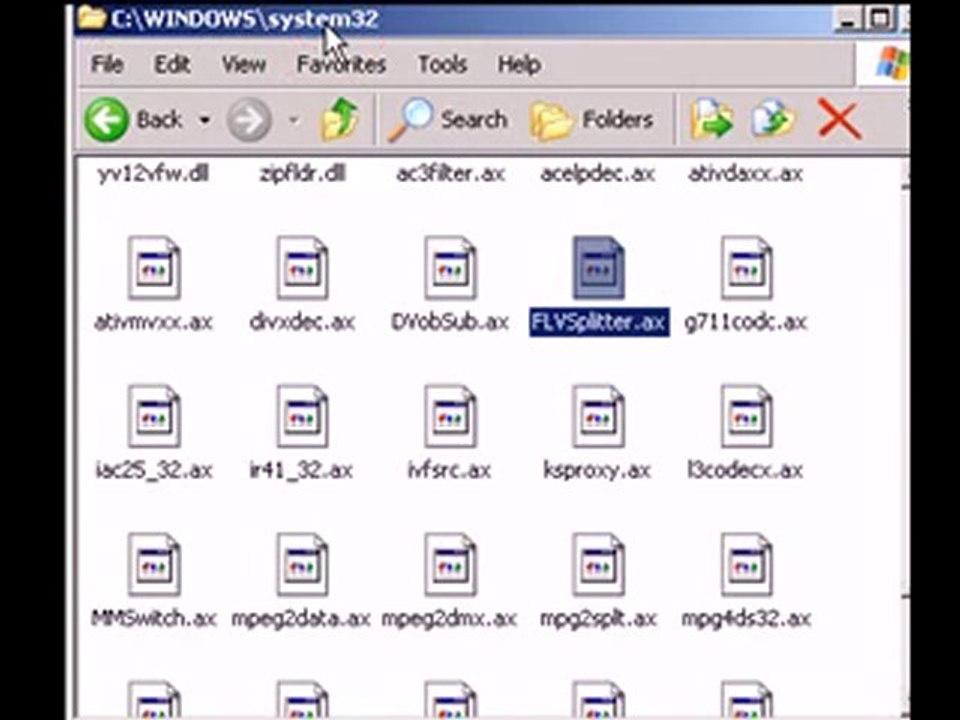960x720 pixels.
Task: Select the ir41_32.ax file icon
Action: click(302, 416)
